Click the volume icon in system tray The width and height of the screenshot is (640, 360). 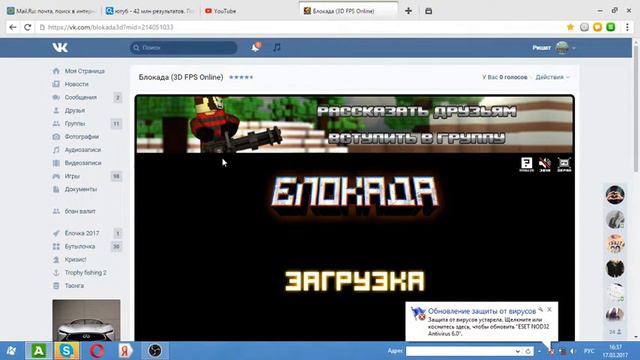pyautogui.click(x=573, y=351)
